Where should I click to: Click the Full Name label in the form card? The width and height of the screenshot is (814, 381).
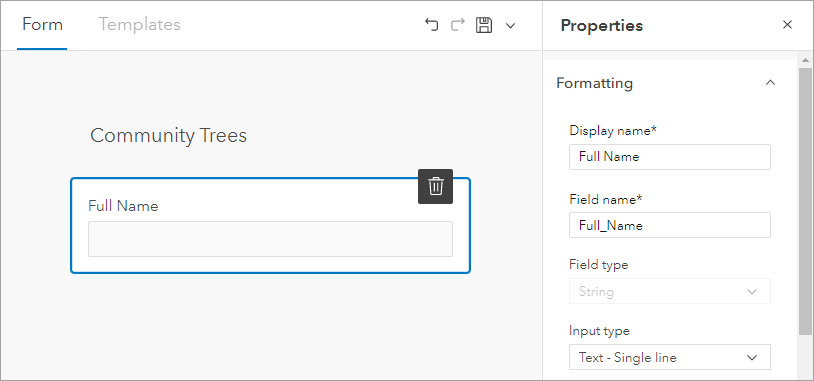click(x=123, y=206)
